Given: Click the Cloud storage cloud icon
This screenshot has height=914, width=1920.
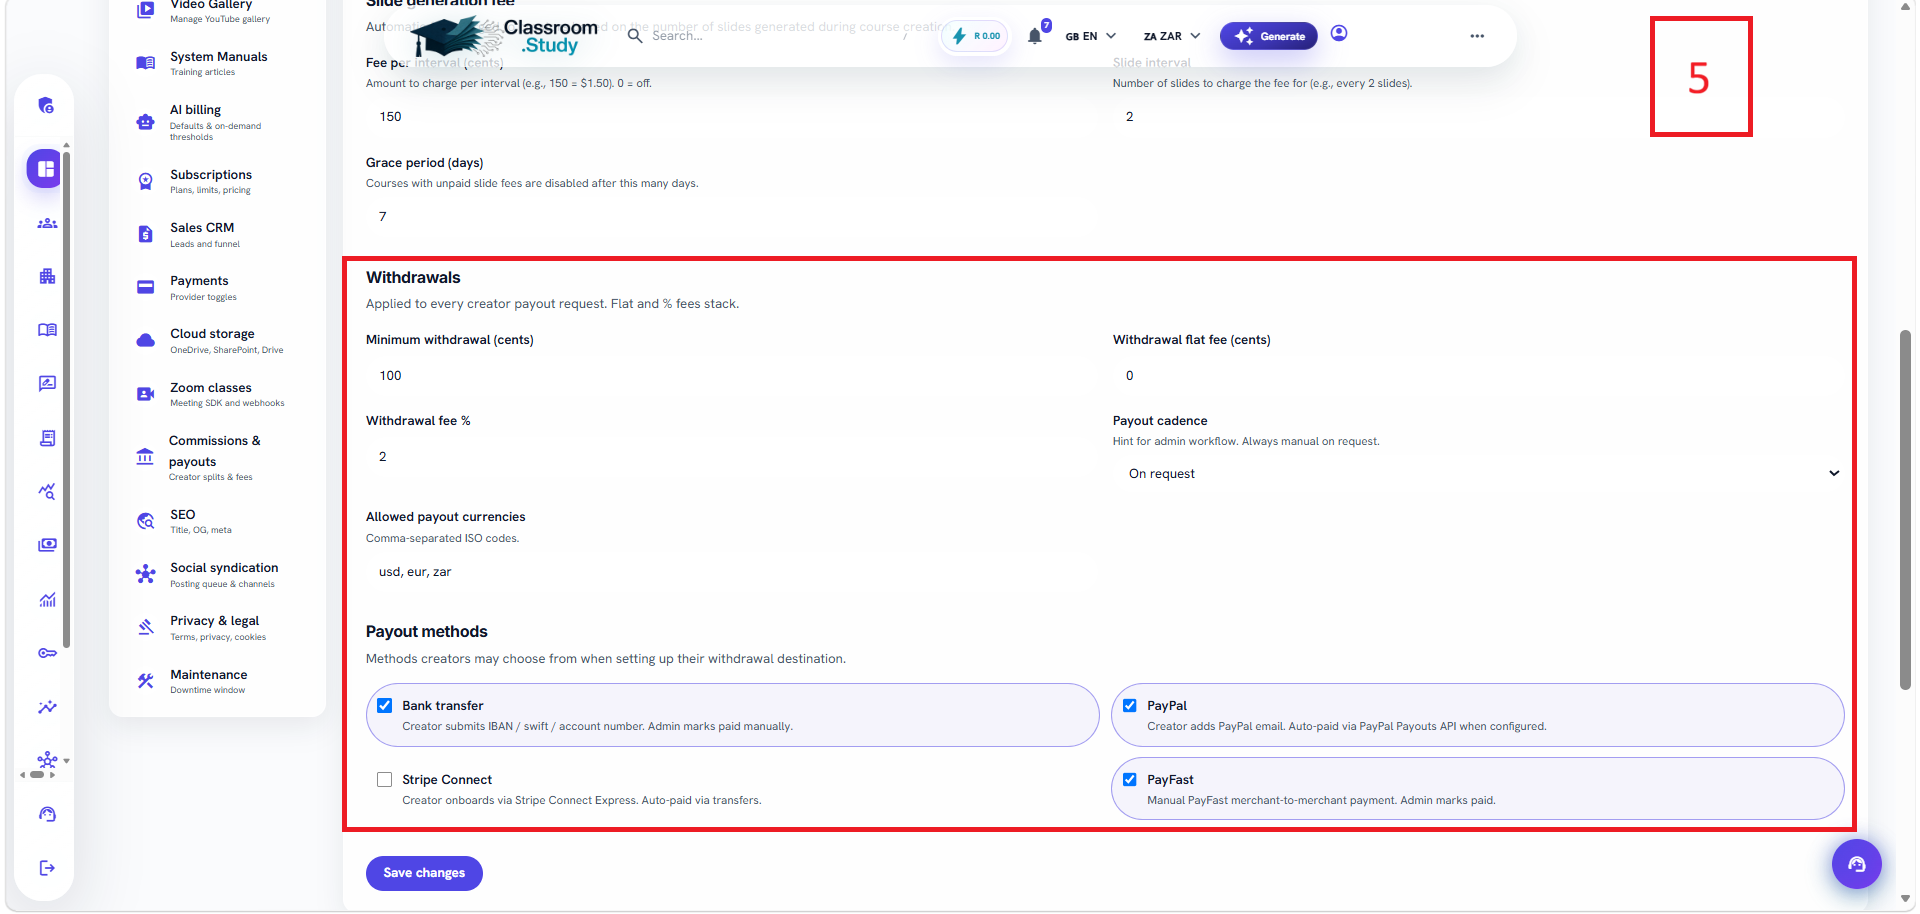Looking at the screenshot, I should point(146,341).
